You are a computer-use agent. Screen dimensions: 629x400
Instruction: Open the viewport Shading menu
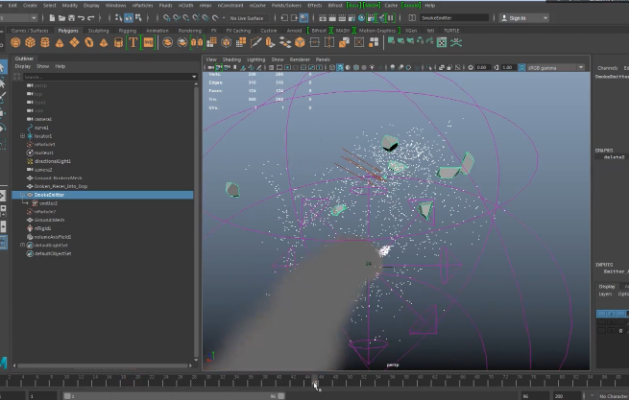(231, 59)
